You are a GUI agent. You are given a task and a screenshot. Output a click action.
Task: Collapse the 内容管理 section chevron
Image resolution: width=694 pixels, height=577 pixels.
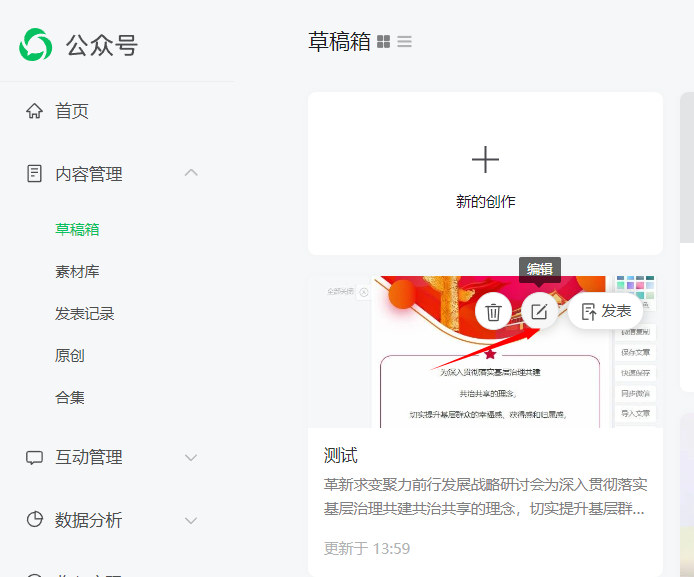[192, 173]
